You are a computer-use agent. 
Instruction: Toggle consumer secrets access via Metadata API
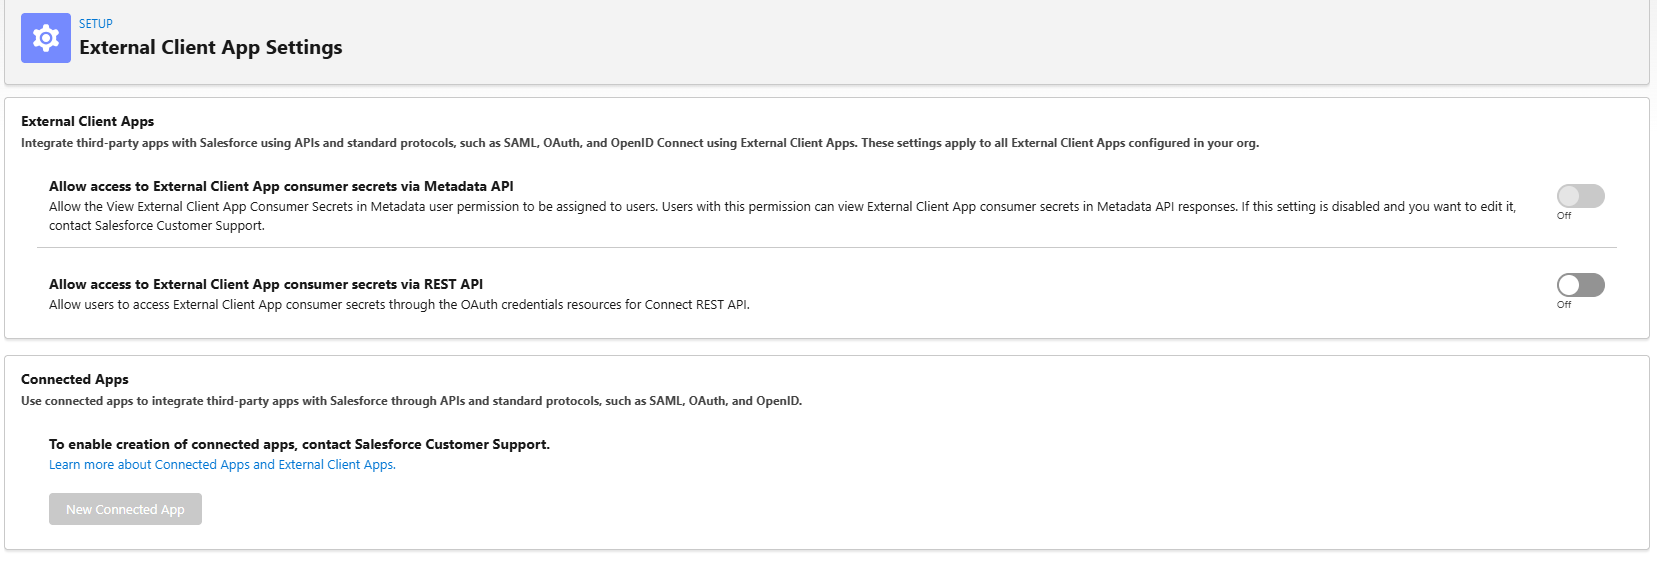pos(1580,196)
